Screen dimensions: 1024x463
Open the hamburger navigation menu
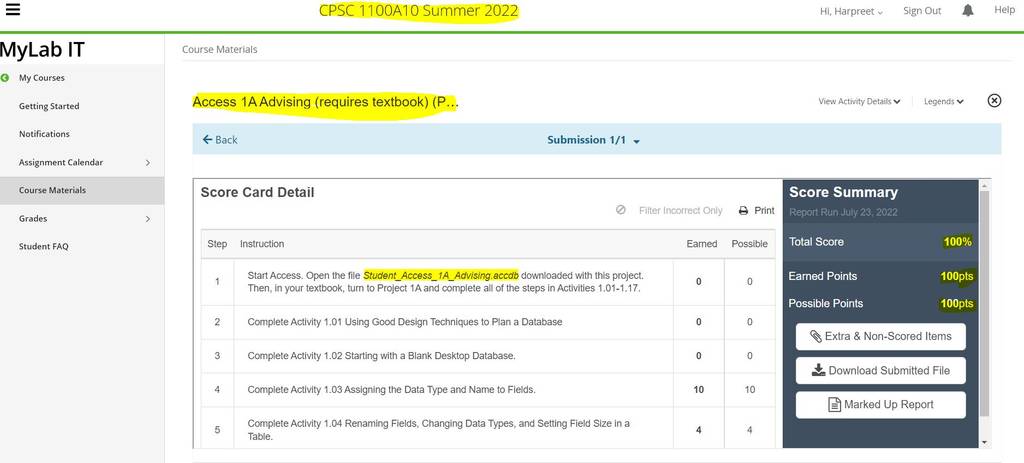[x=12, y=10]
